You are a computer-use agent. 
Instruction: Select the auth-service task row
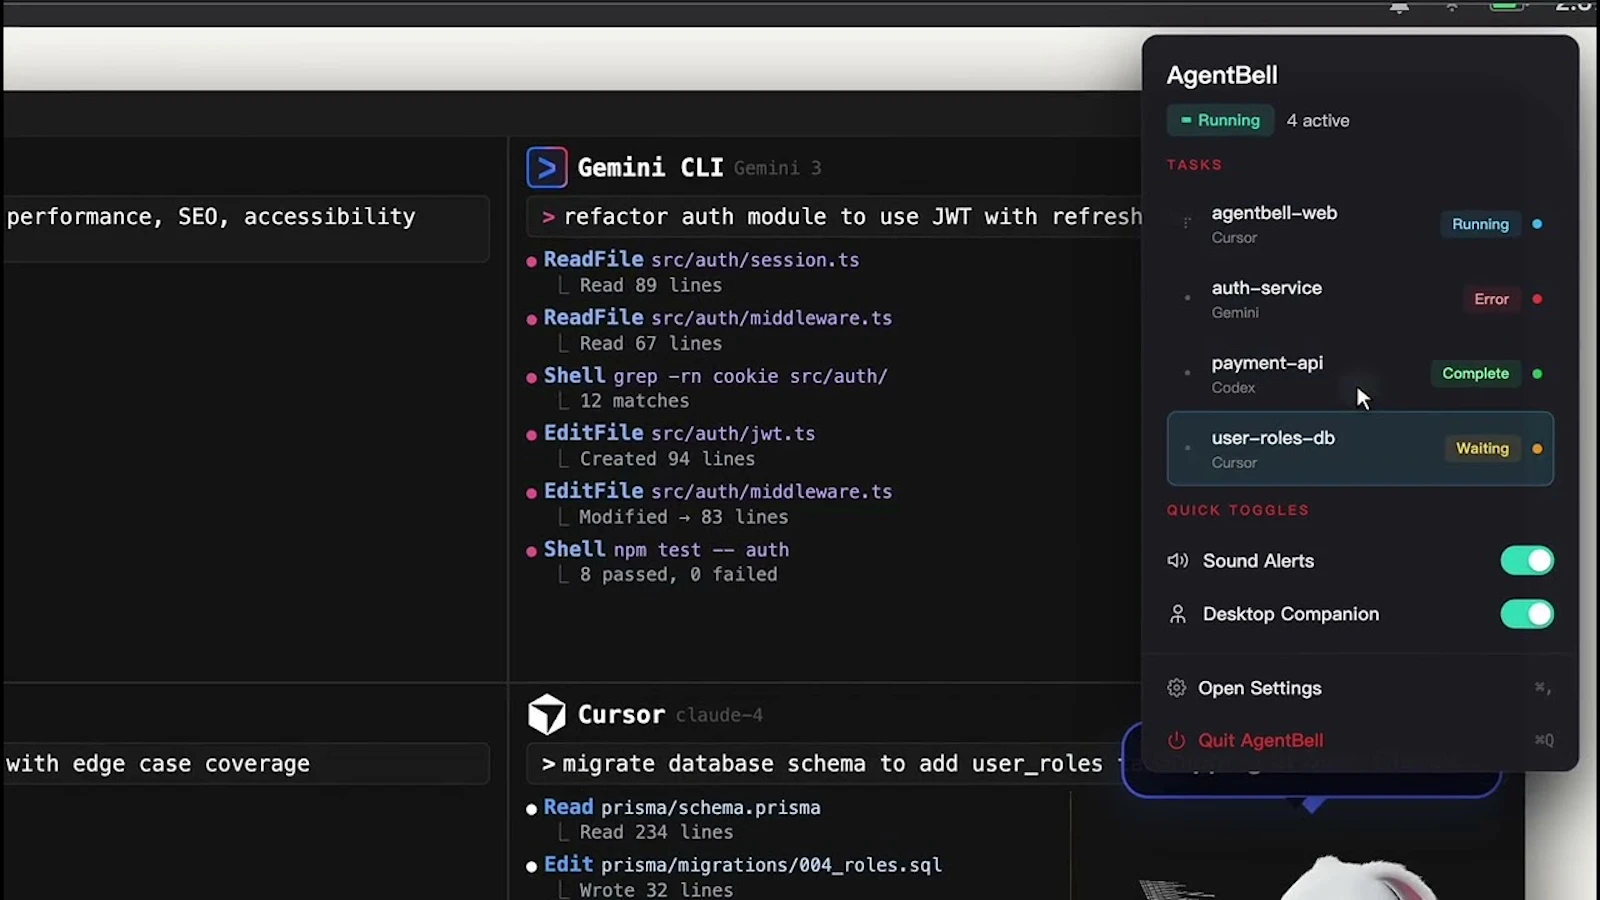(1360, 299)
